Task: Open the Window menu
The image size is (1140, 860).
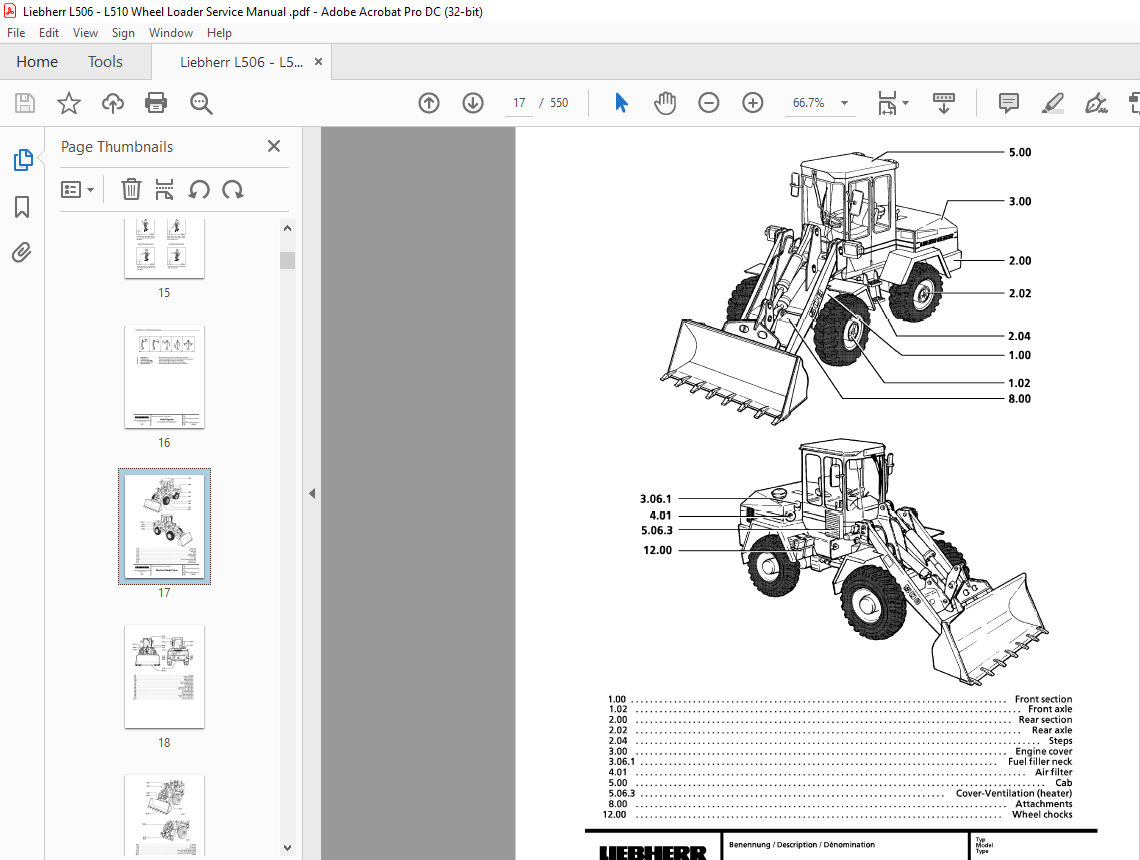Action: (x=171, y=33)
